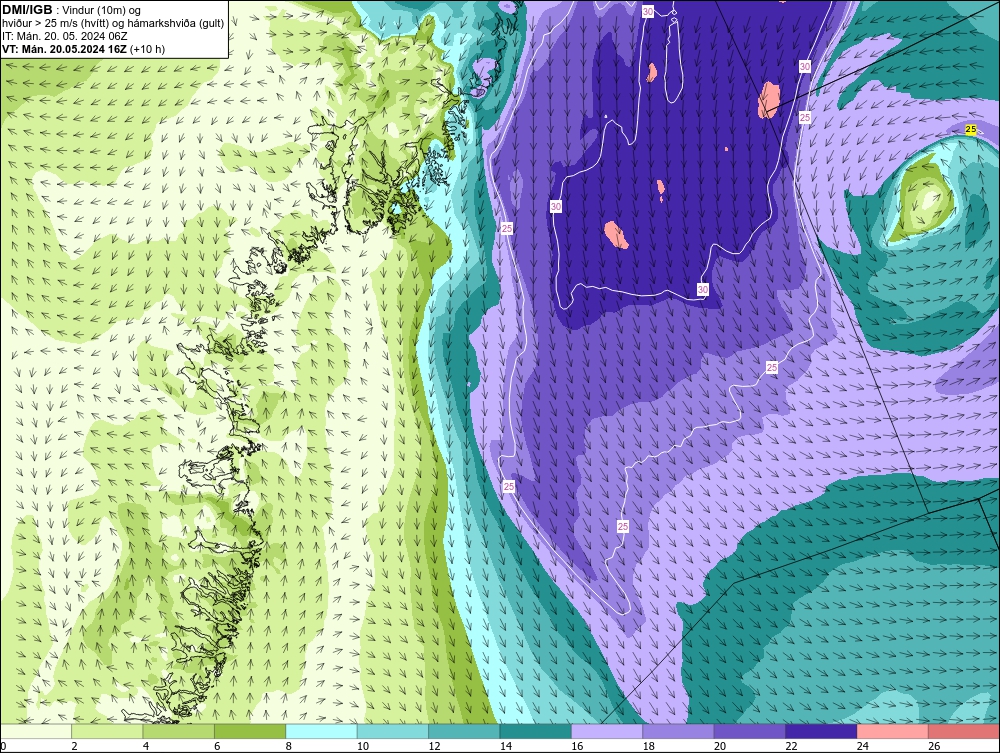This screenshot has width=1000, height=753.
Task: Select the light green 2–4 m/s legend swatch
Action: click(x=107, y=731)
